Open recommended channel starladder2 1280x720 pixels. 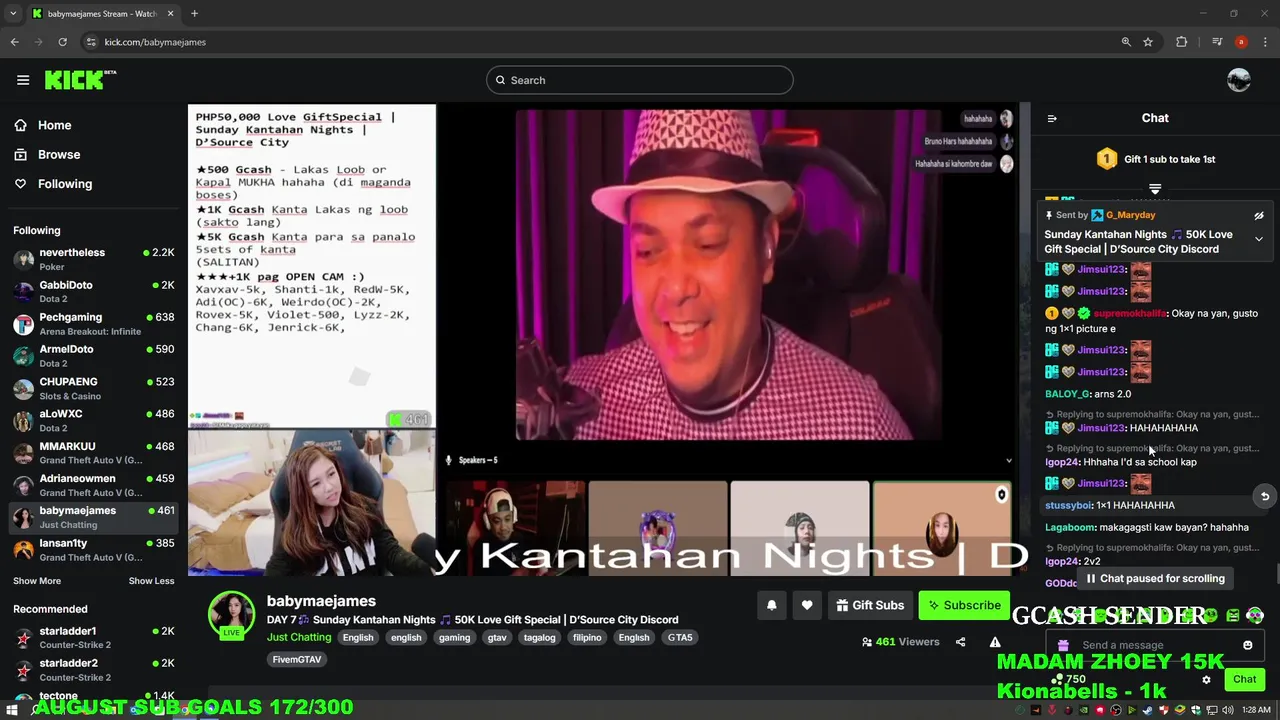click(x=94, y=669)
